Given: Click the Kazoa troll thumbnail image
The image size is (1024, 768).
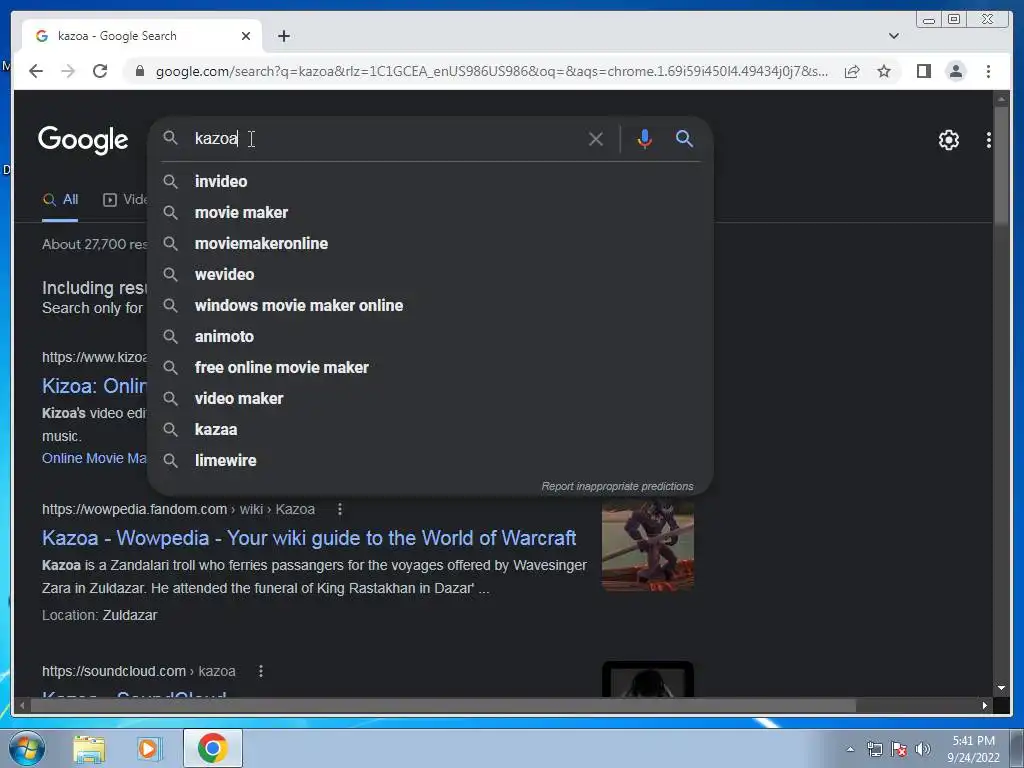Looking at the screenshot, I should [x=648, y=546].
